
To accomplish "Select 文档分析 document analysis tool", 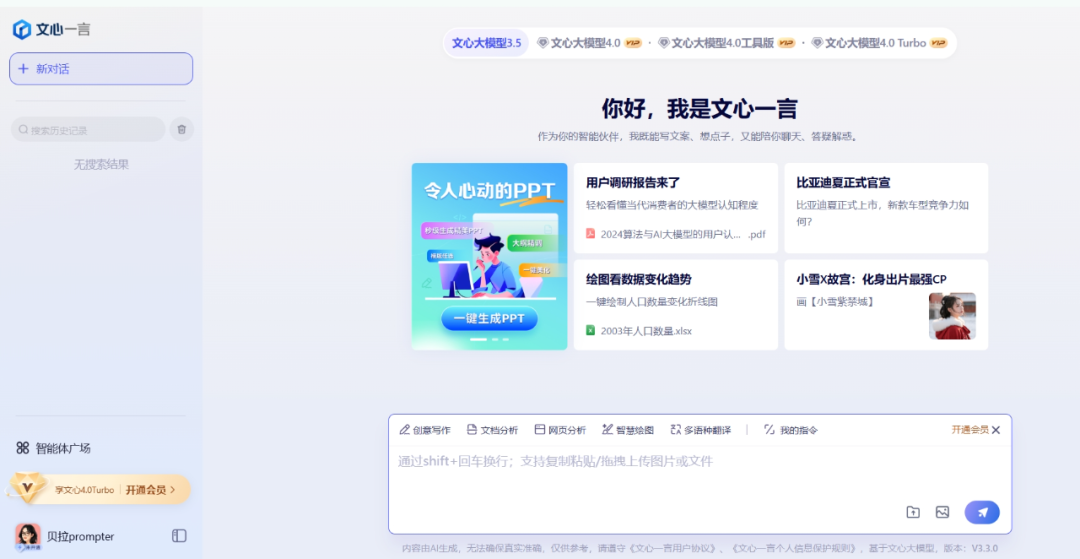I will point(492,430).
